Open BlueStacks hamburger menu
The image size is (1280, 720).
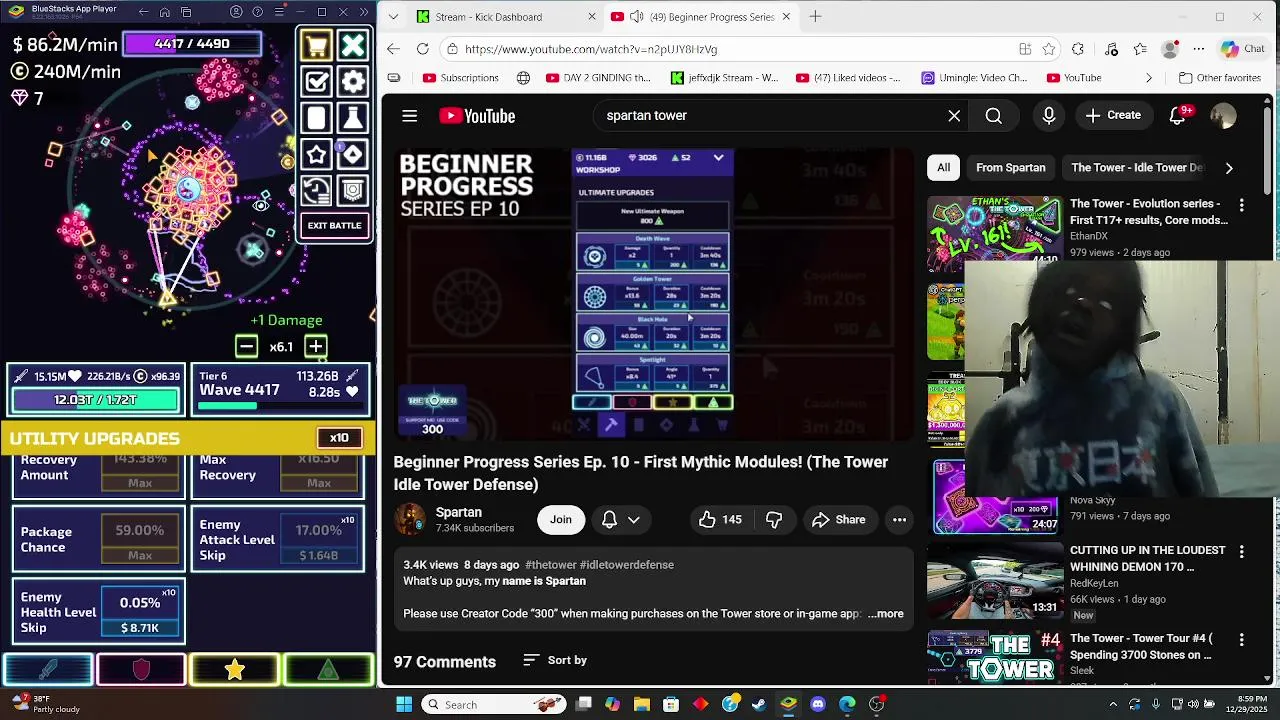[280, 12]
